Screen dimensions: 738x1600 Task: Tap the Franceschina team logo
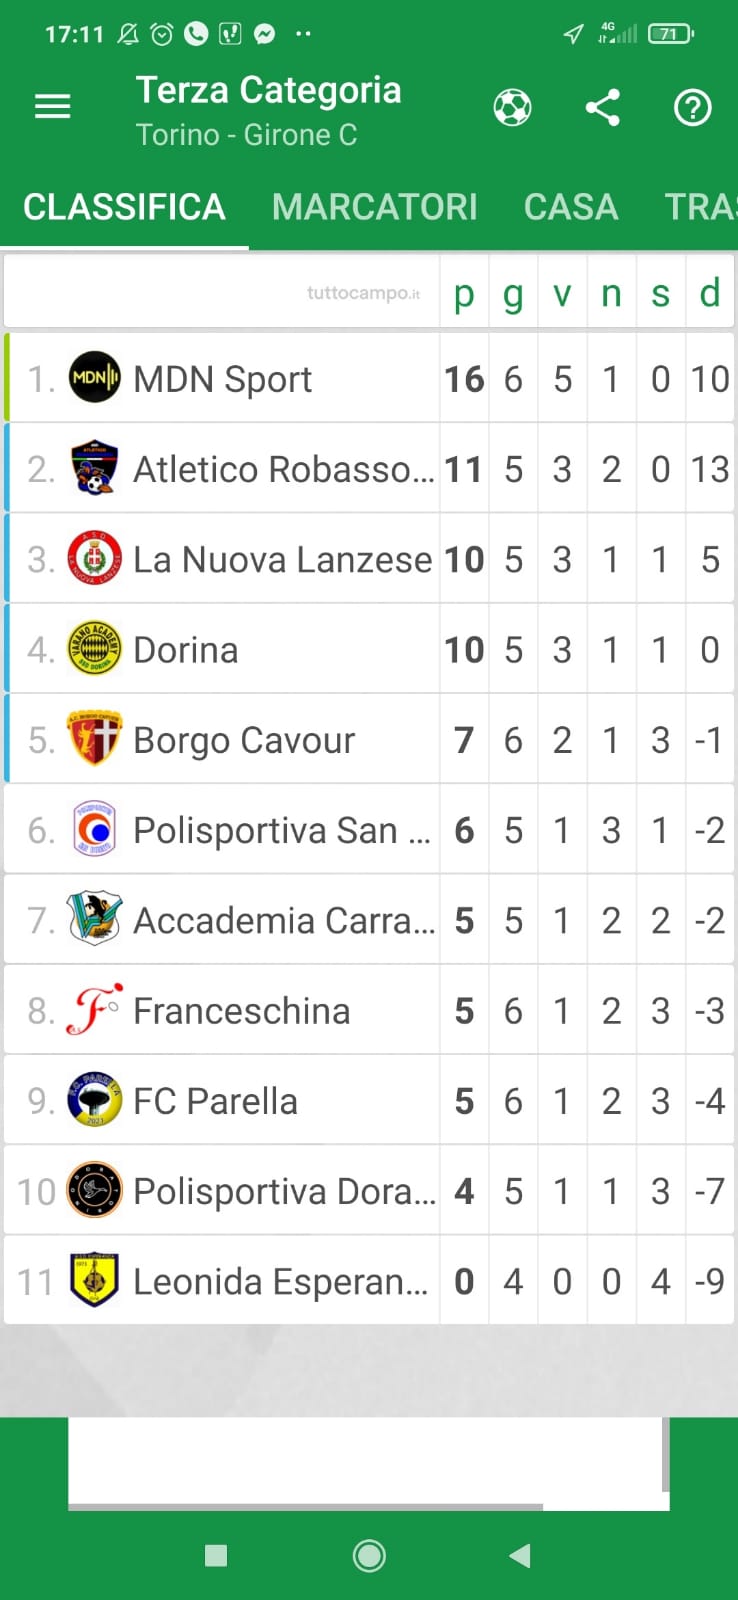[95, 1010]
